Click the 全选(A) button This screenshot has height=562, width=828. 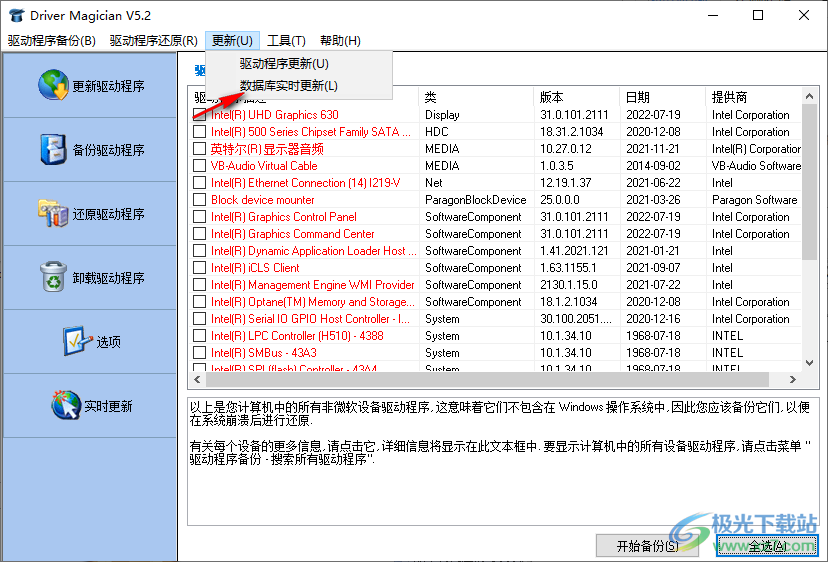(767, 546)
